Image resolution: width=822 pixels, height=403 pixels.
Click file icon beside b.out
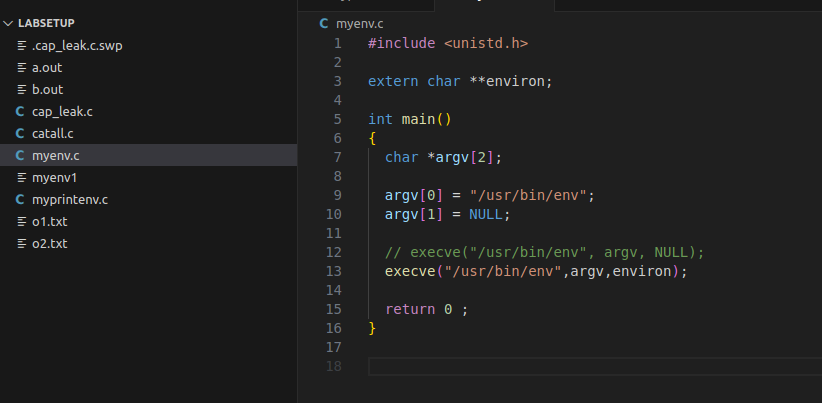click(x=21, y=90)
